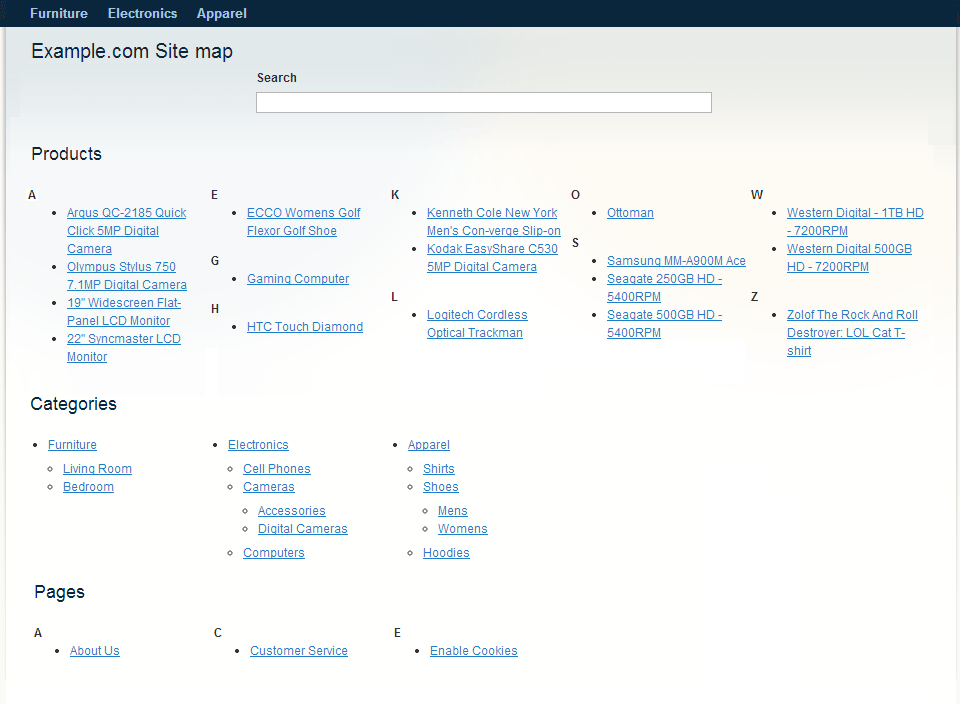This screenshot has width=960, height=704.
Task: Open the Enable Cookies page link
Action: pos(474,651)
